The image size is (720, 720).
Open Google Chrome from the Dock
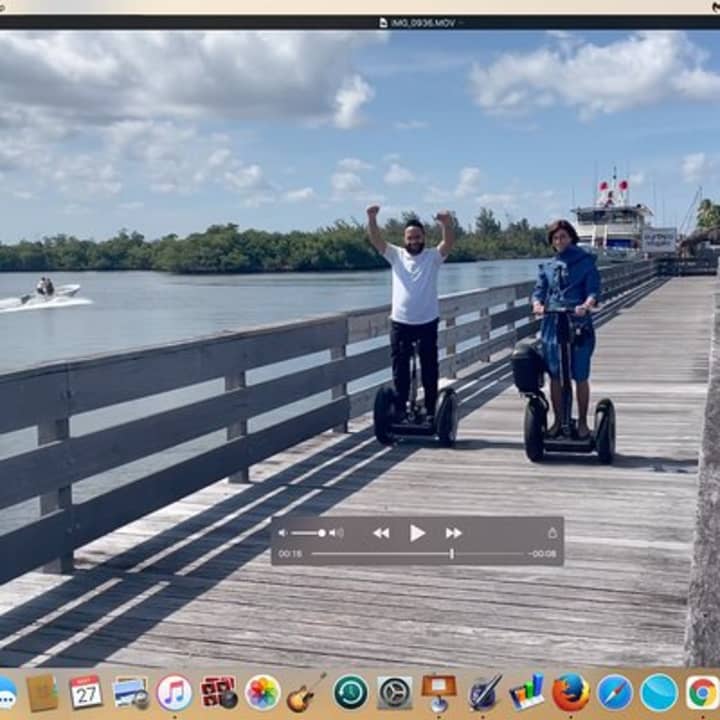coord(702,692)
